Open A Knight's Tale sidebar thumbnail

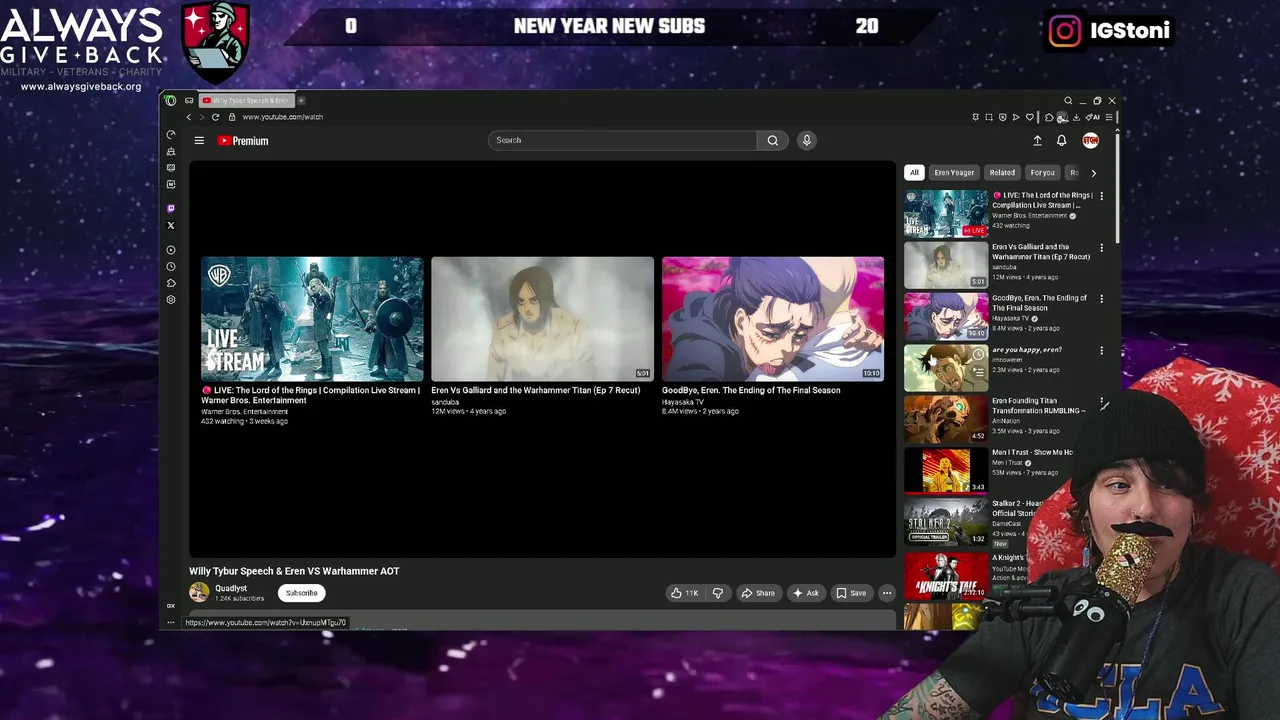pos(946,574)
